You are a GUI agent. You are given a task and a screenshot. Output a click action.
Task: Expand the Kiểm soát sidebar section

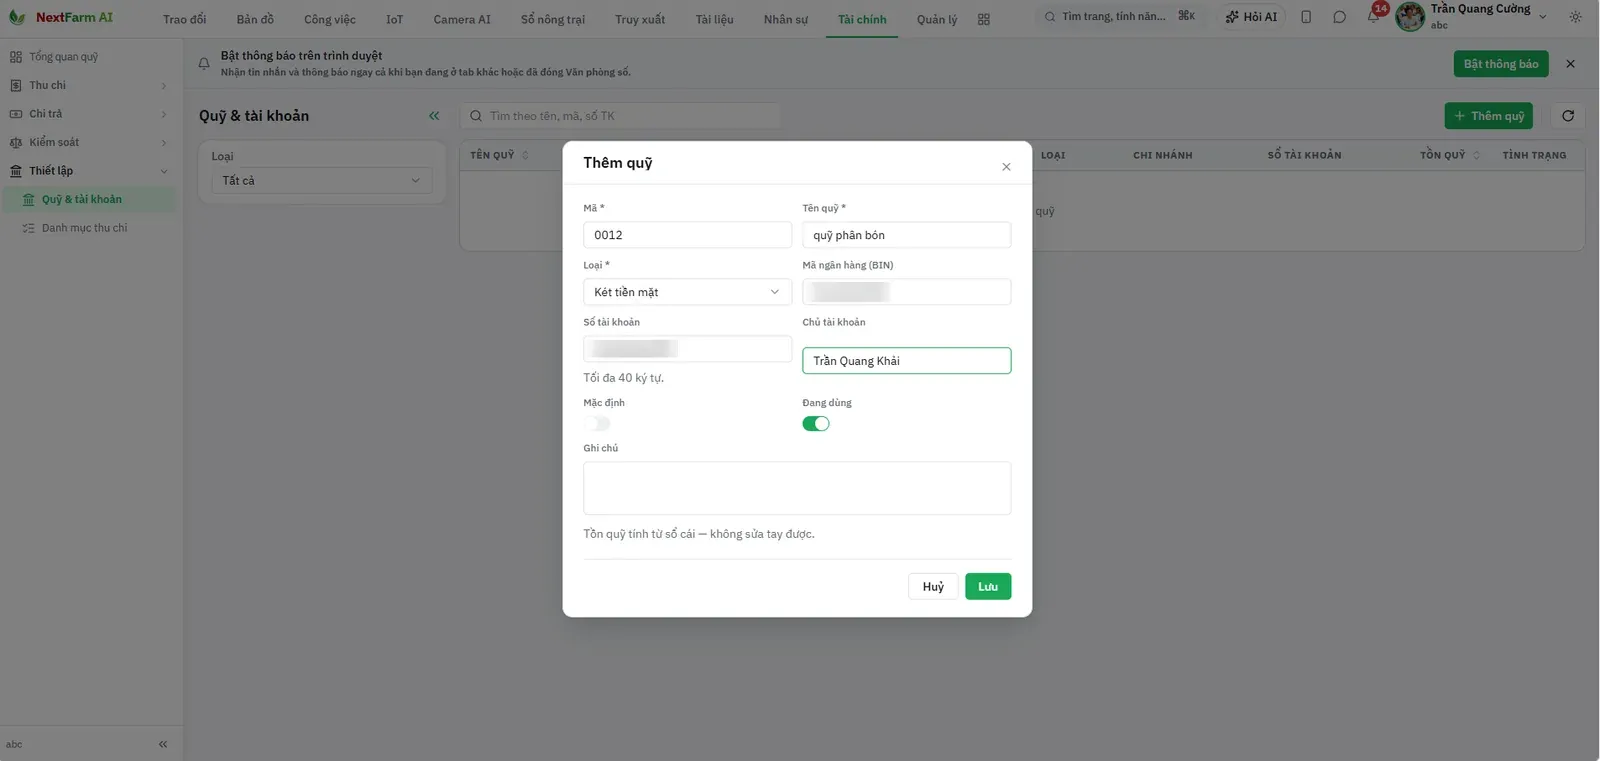pos(88,142)
